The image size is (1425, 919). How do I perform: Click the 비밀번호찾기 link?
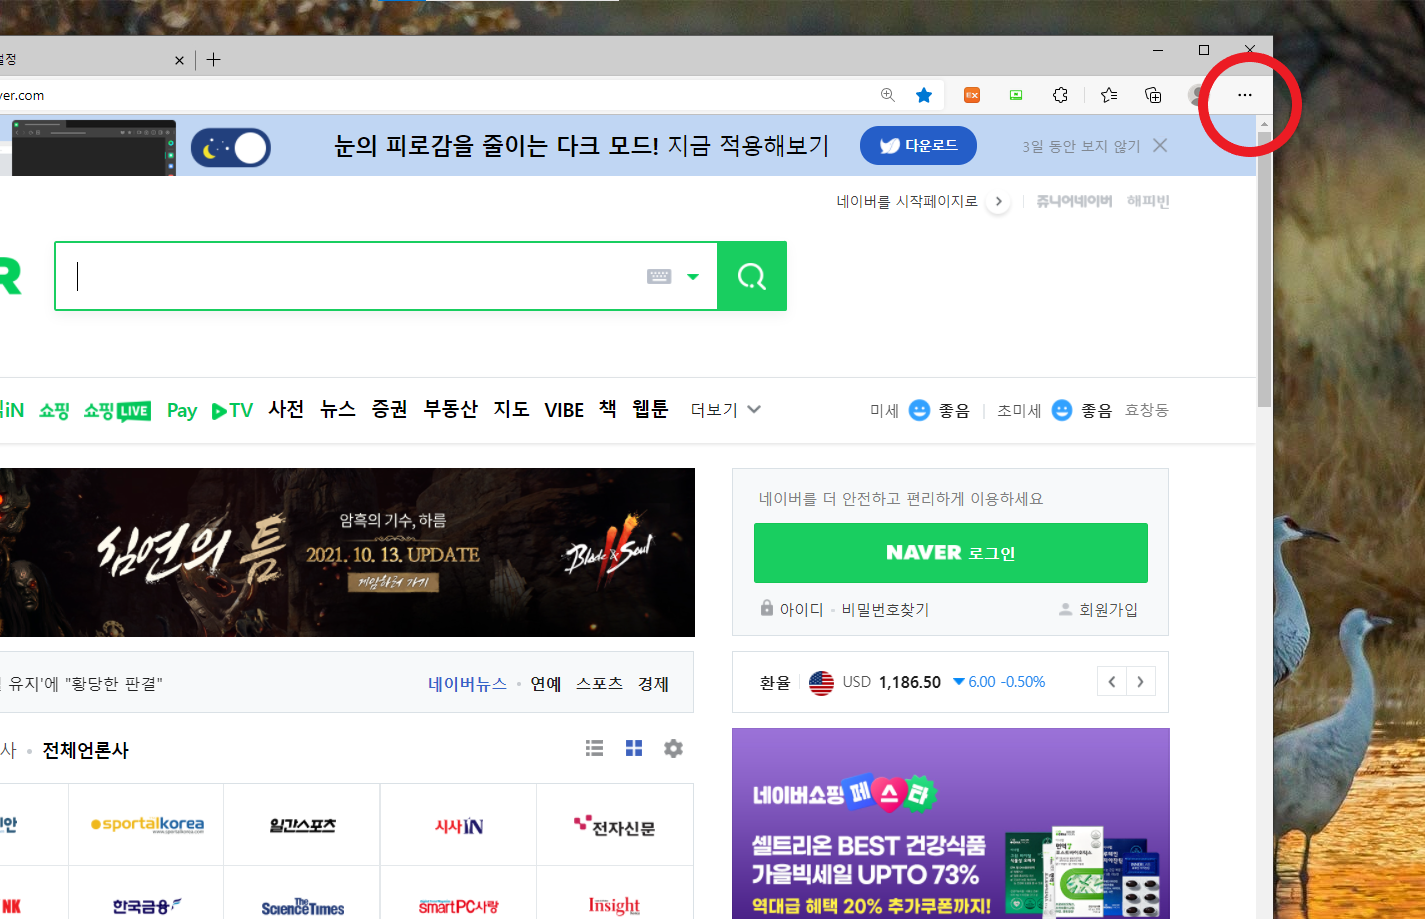(885, 609)
